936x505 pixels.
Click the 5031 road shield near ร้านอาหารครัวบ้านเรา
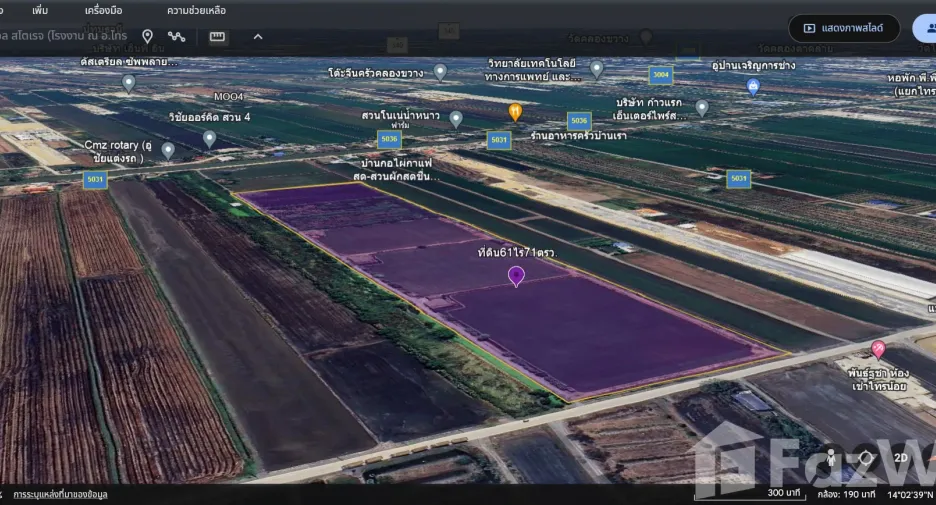pyautogui.click(x=498, y=140)
